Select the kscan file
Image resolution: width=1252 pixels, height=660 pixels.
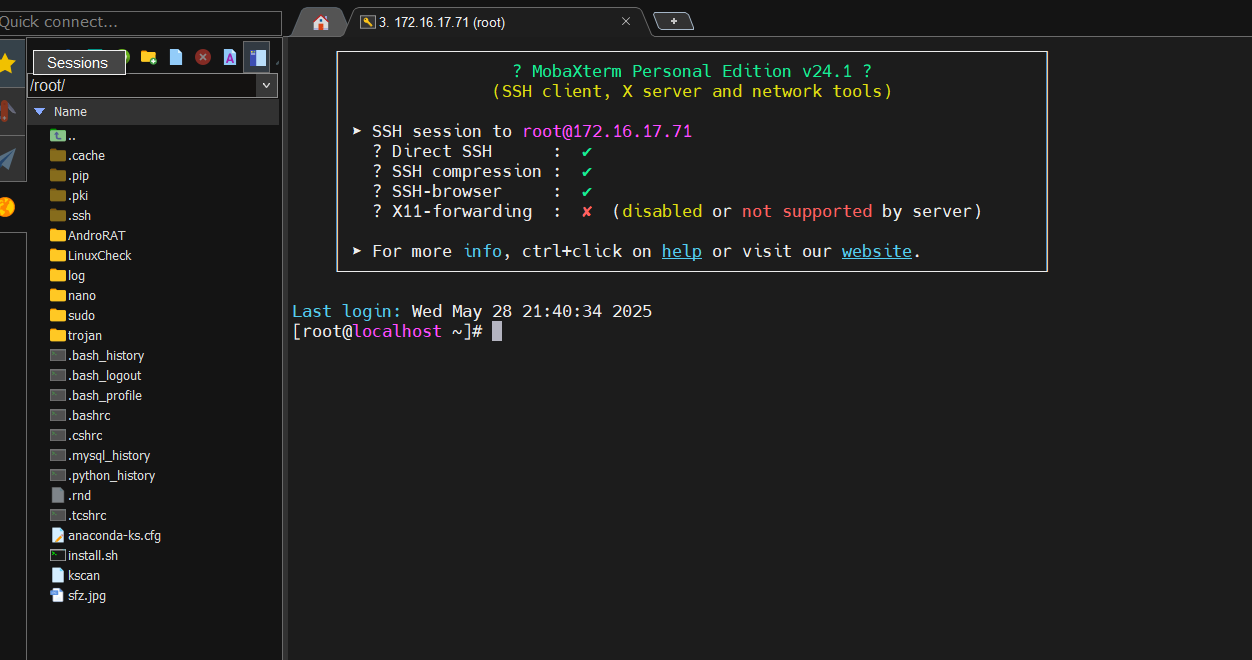tap(76, 575)
